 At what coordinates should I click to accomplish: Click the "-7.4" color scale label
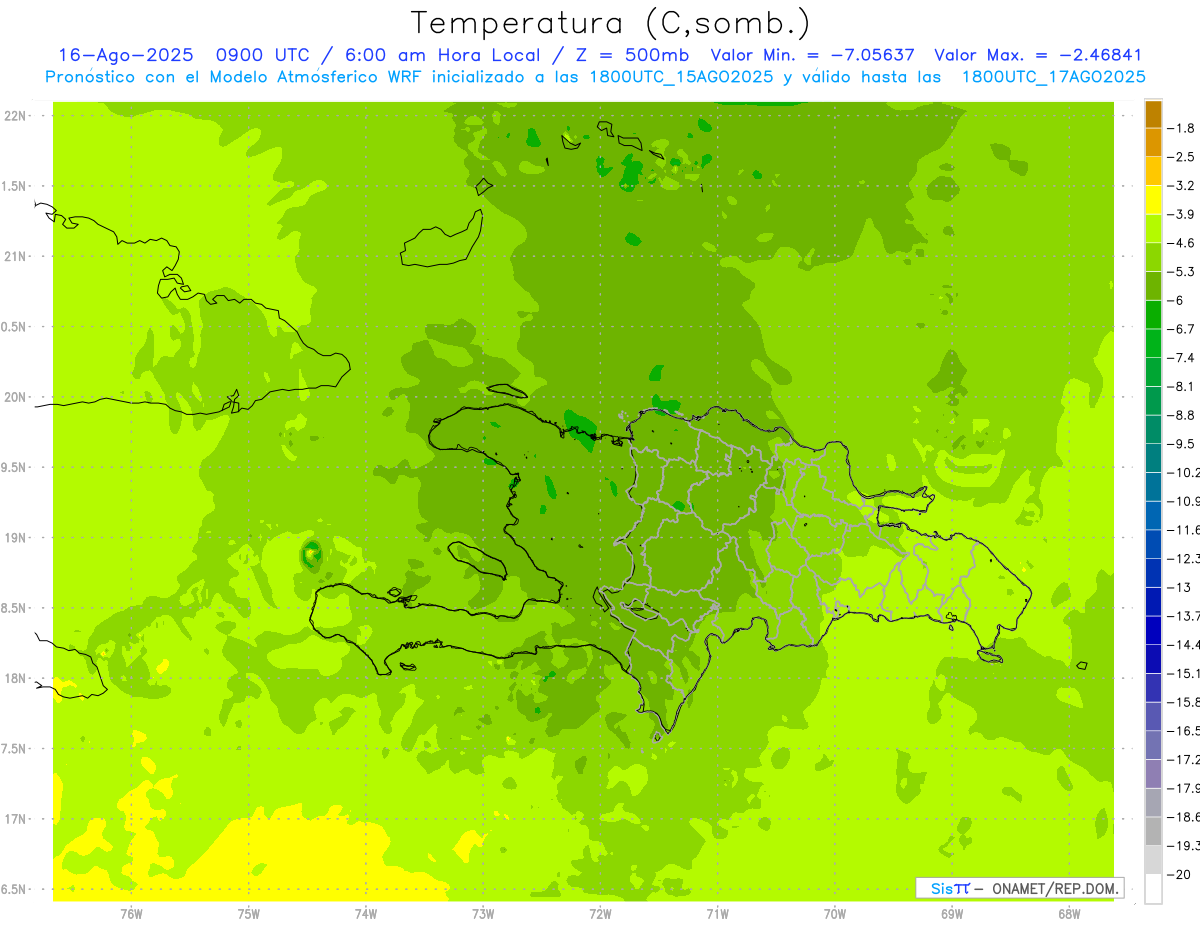[1181, 358]
